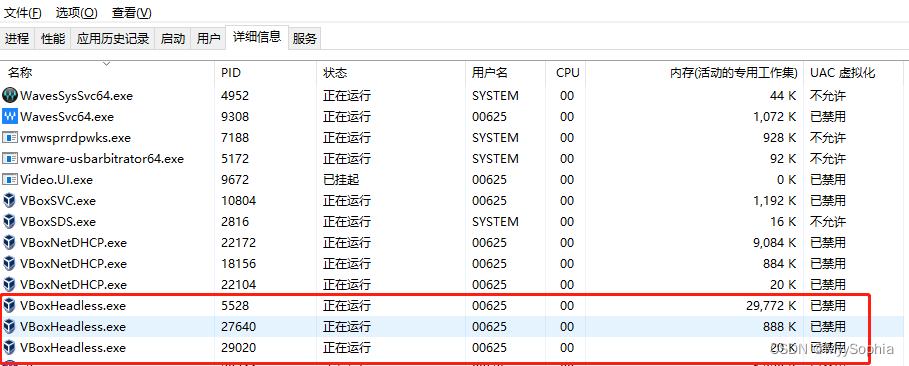909x366 pixels.
Task: Open the 文件(F) menu
Action: [23, 12]
